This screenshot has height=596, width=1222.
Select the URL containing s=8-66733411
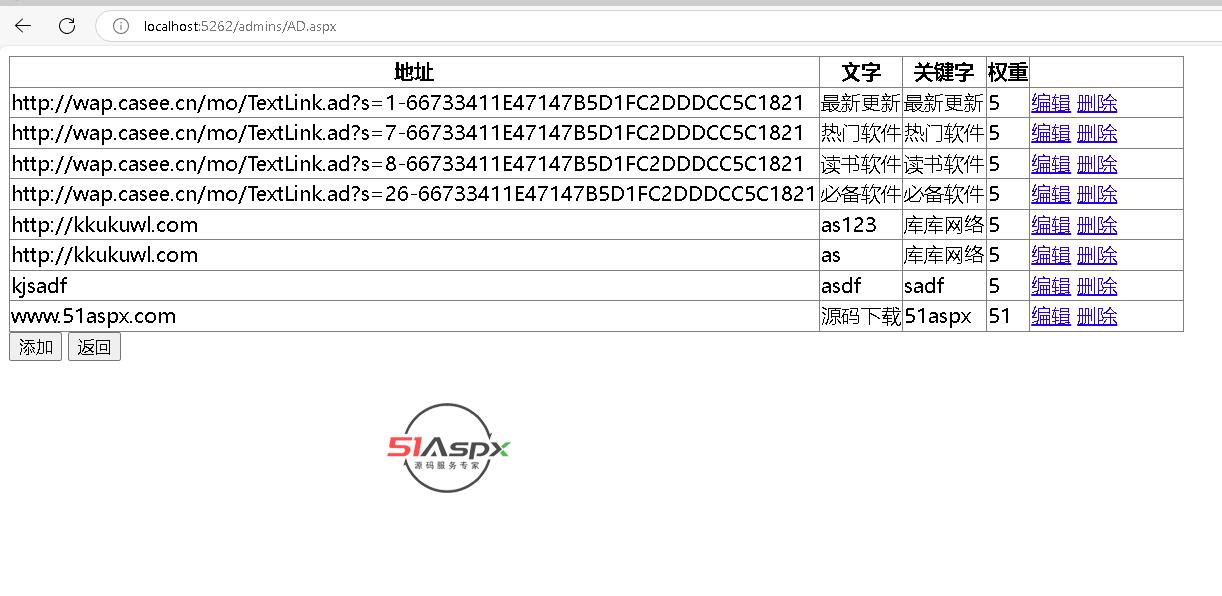pos(408,164)
